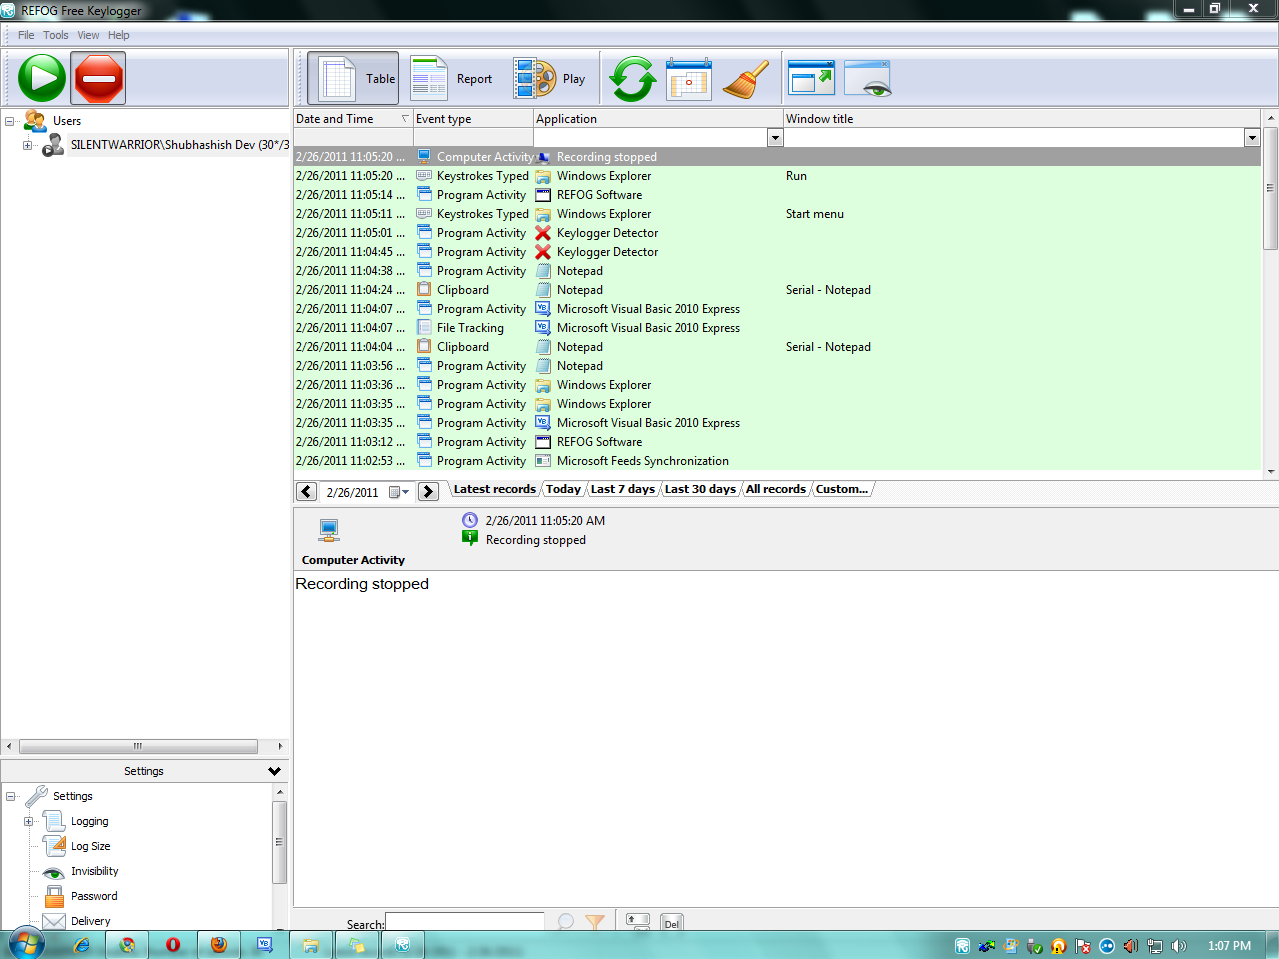Select the Clipboard row at 11:04:24
1279x959 pixels.
tap(778, 290)
